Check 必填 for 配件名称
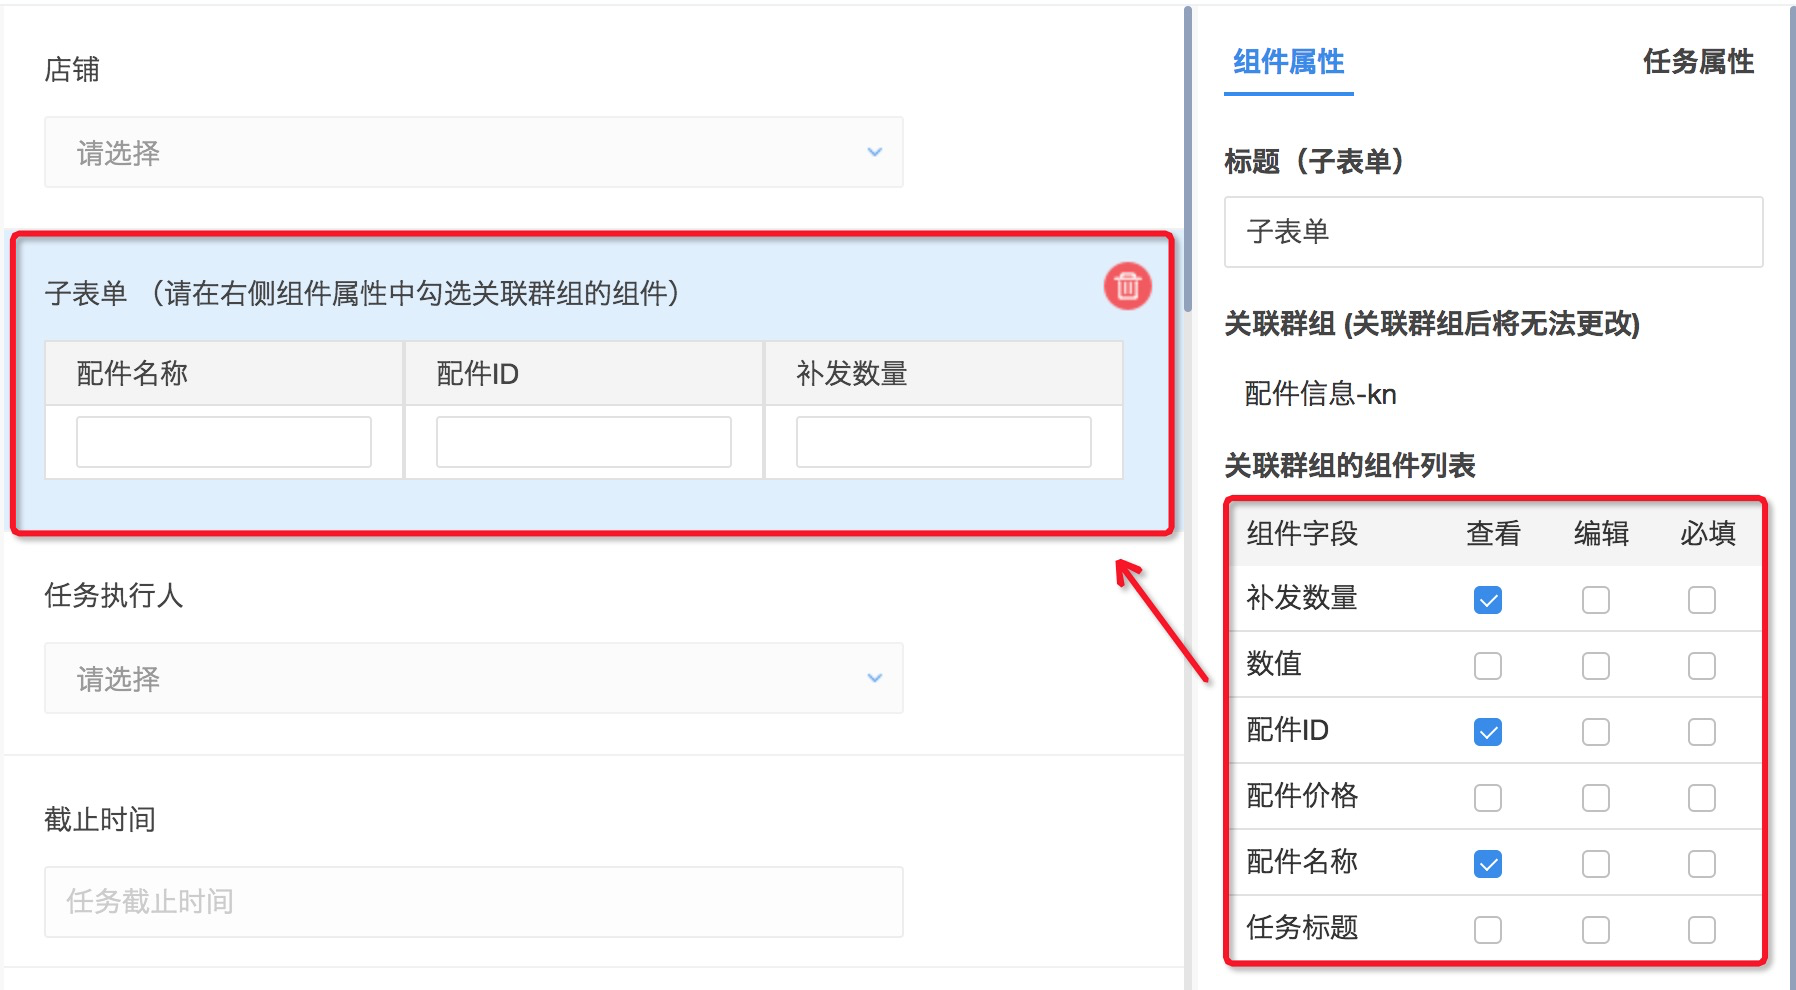Image resolution: width=1796 pixels, height=990 pixels. 1701,864
